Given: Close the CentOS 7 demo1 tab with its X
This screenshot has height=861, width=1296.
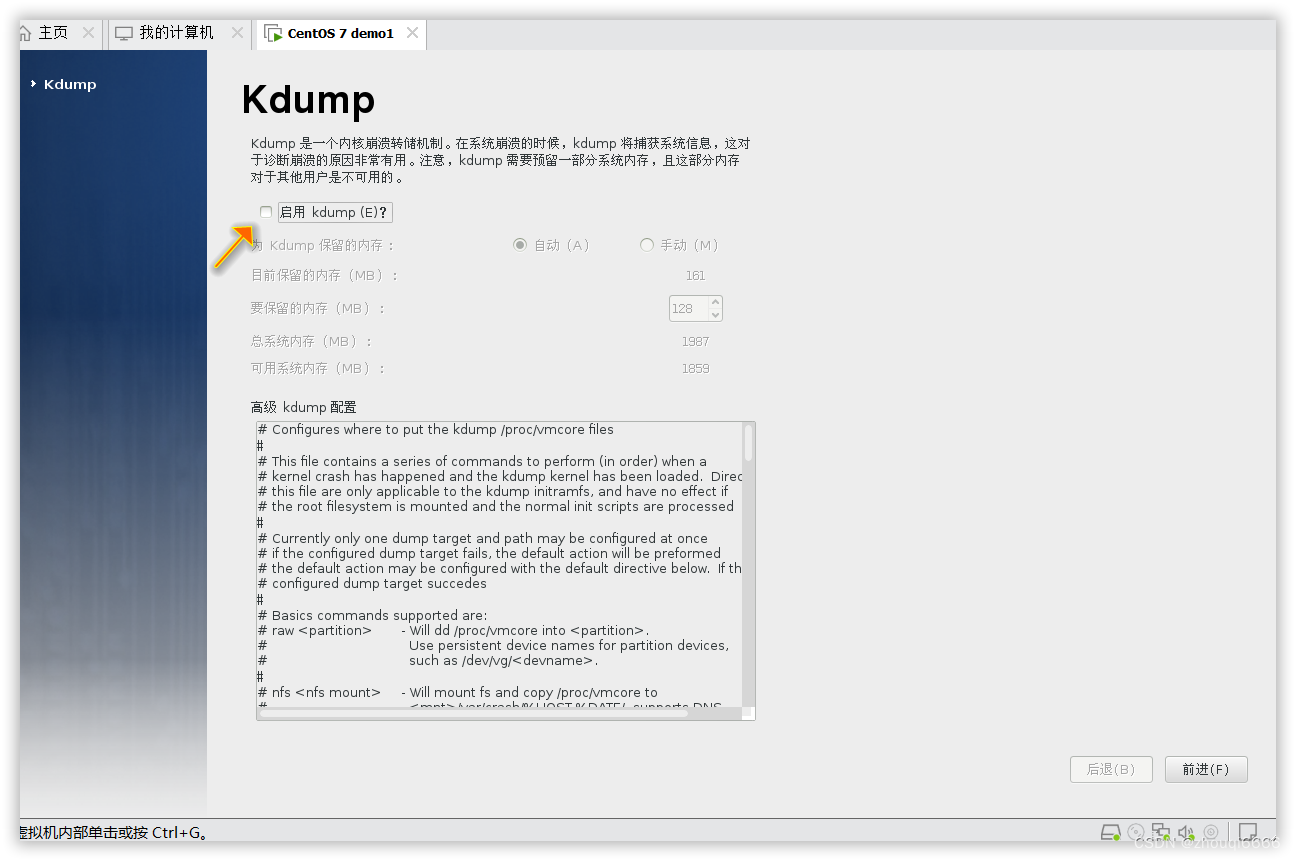Looking at the screenshot, I should point(412,33).
